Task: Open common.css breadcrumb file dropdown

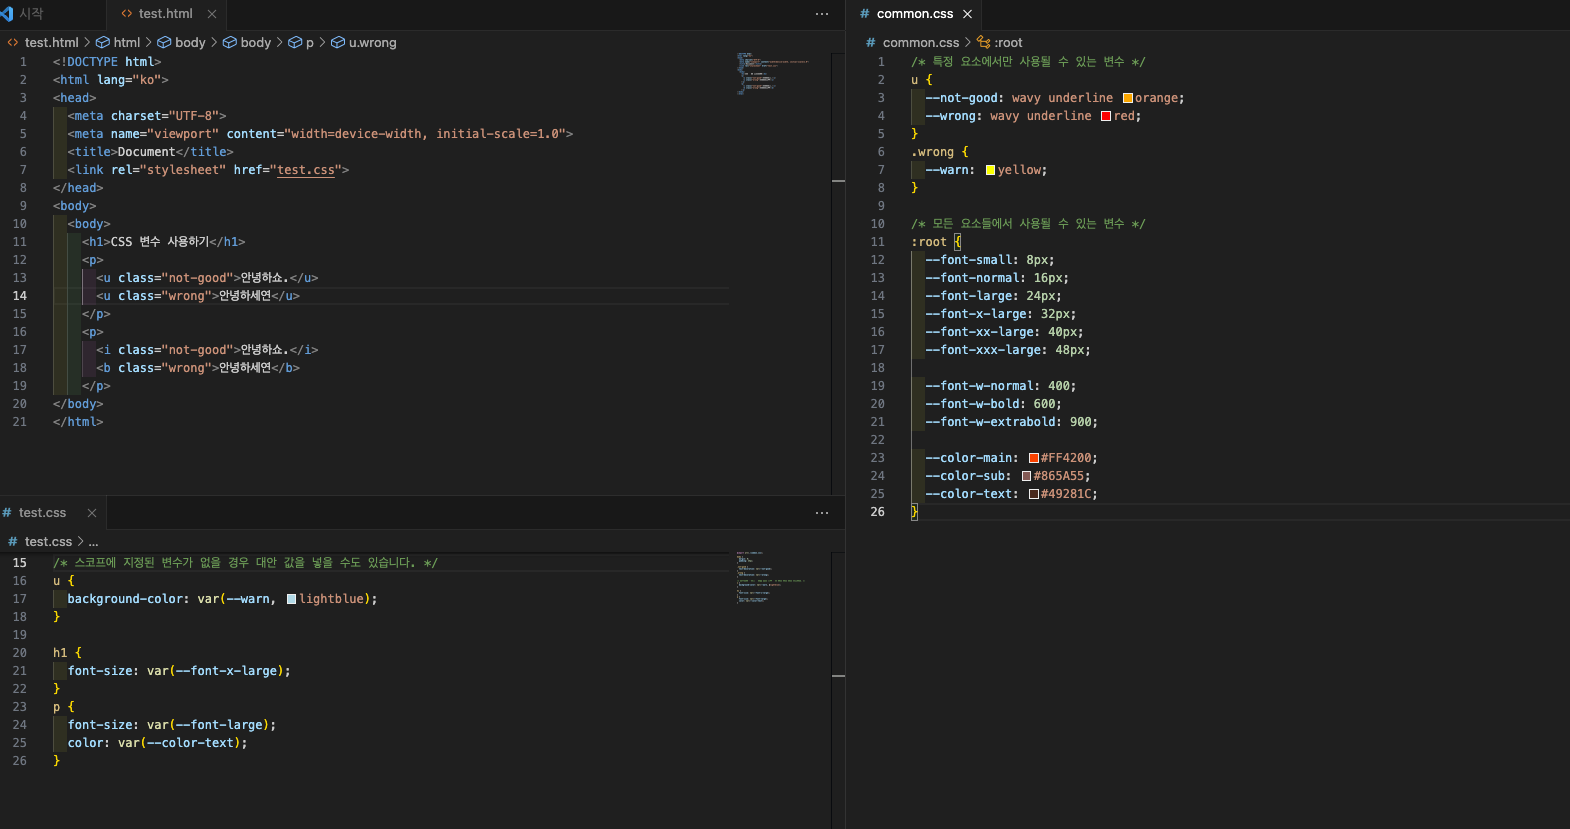Action: (920, 43)
